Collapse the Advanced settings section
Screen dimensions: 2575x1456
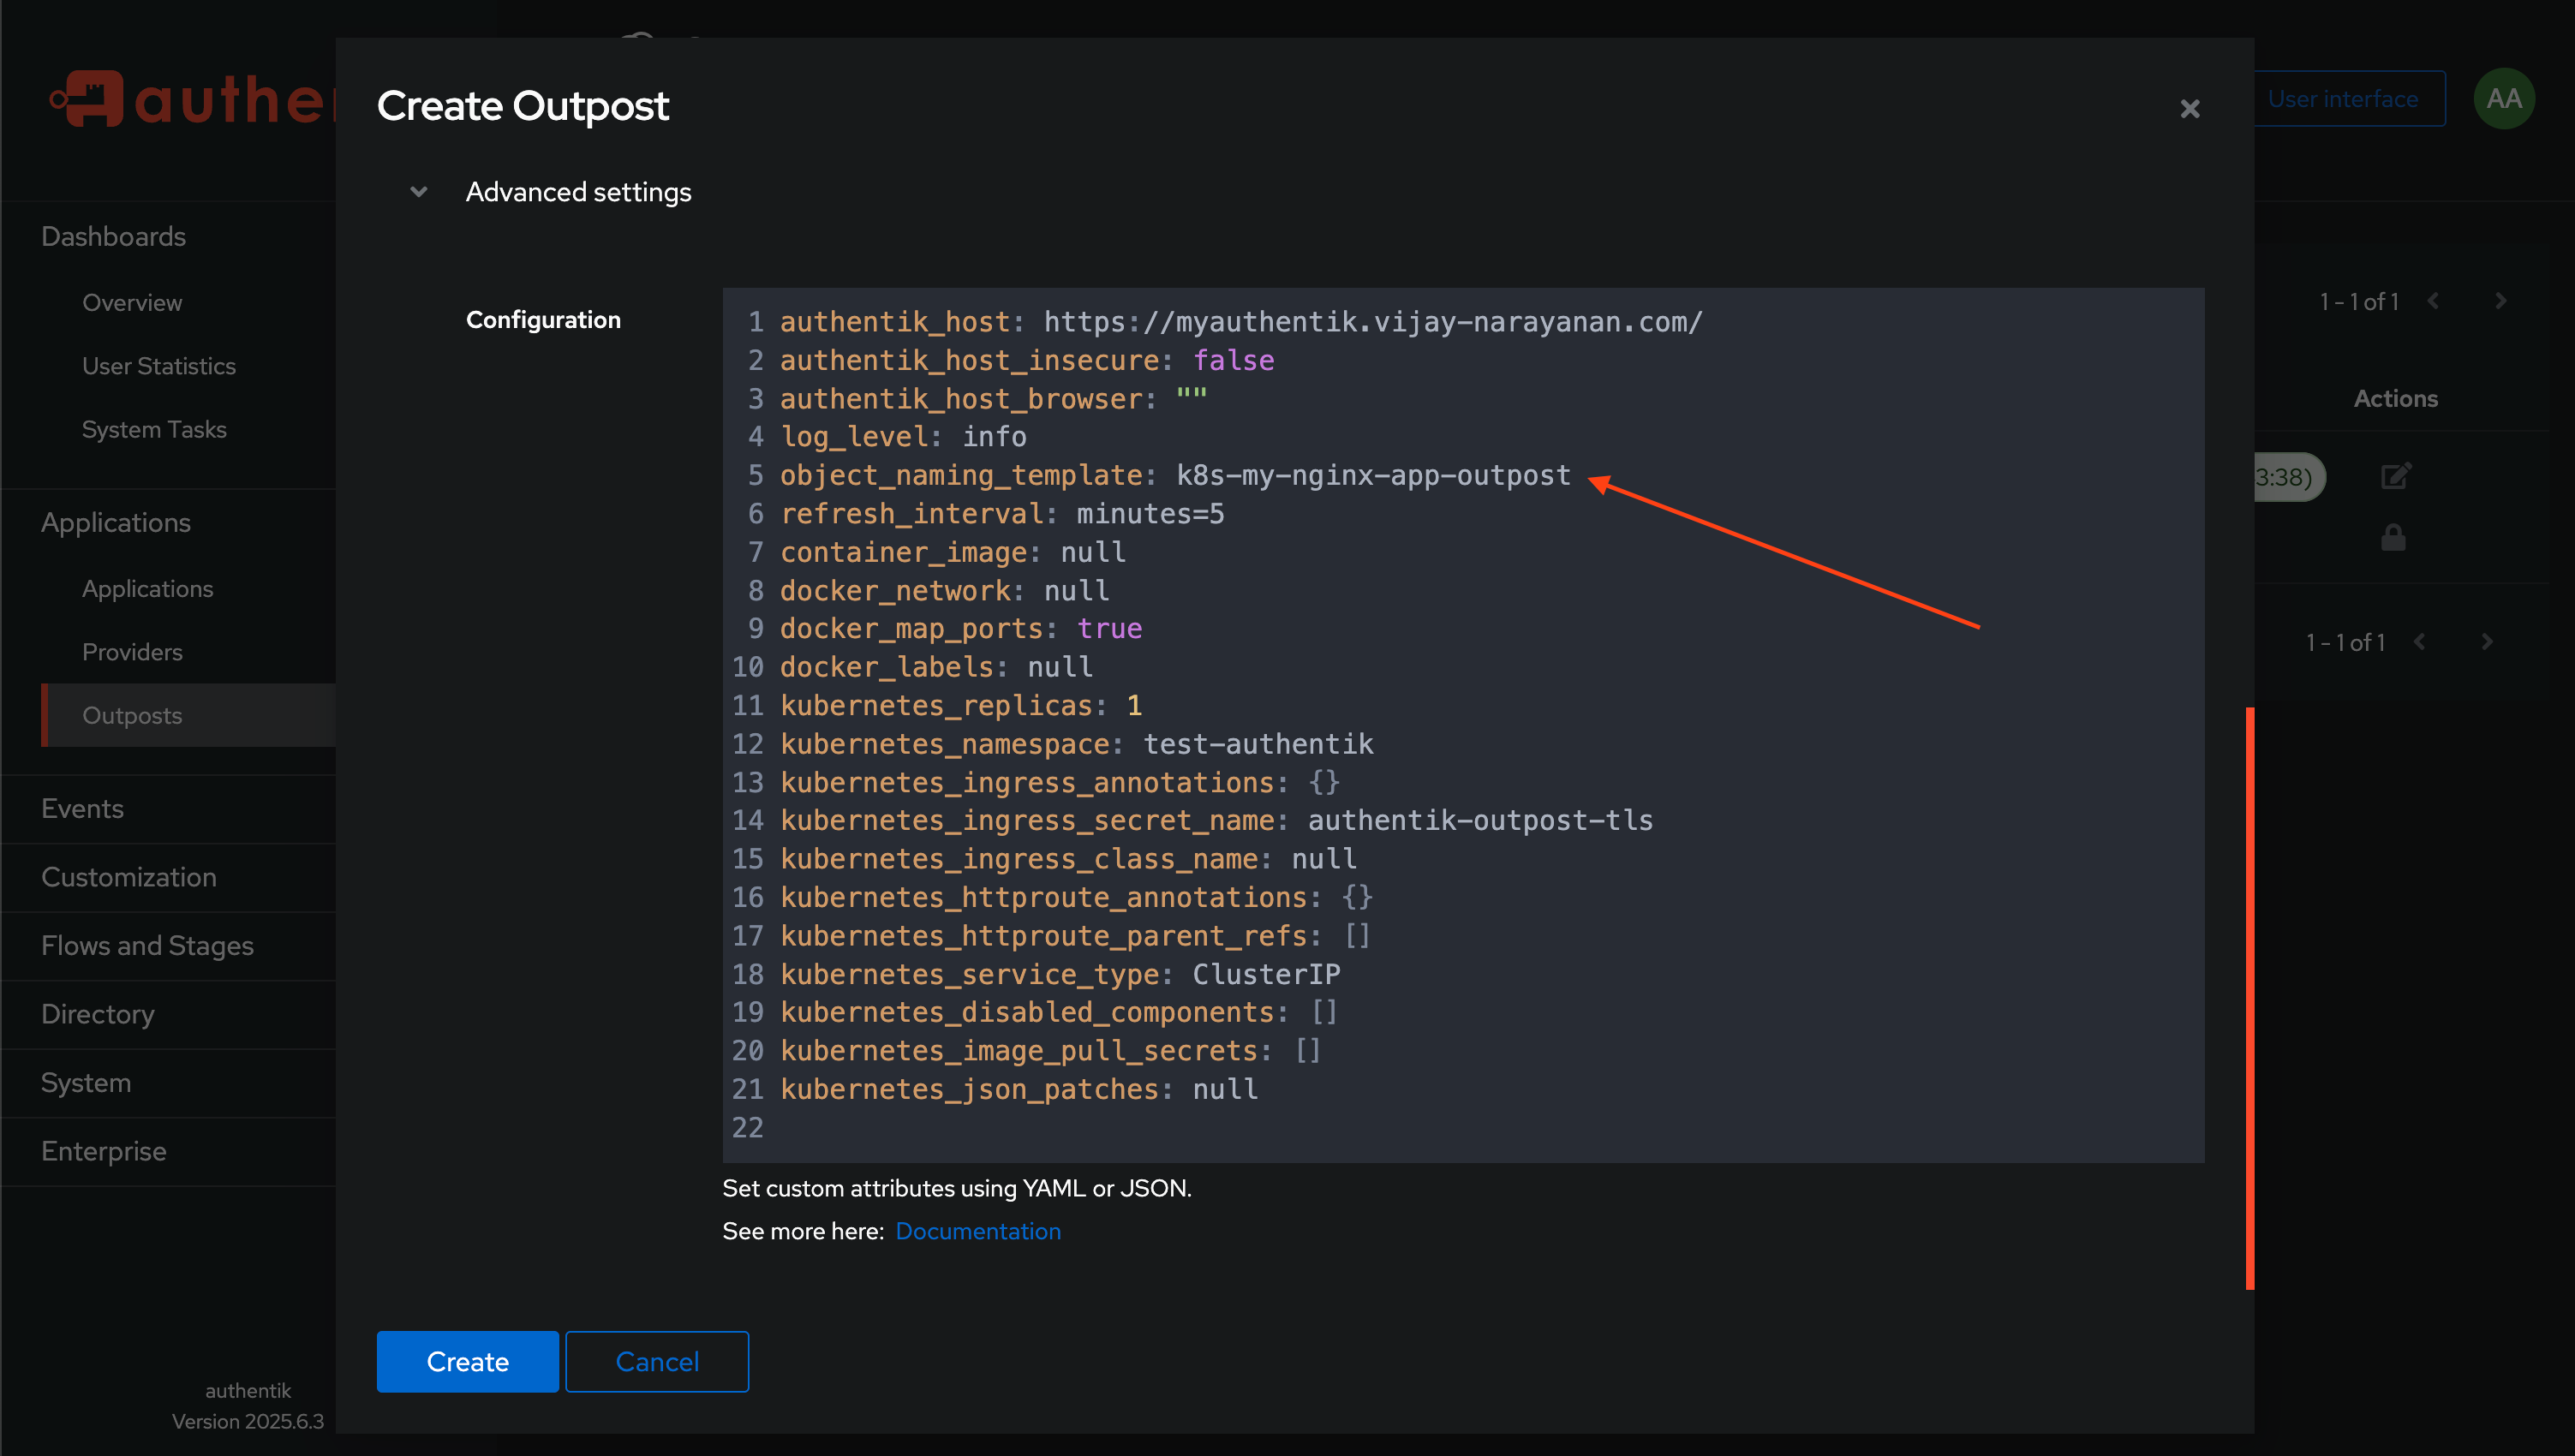pyautogui.click(x=419, y=191)
